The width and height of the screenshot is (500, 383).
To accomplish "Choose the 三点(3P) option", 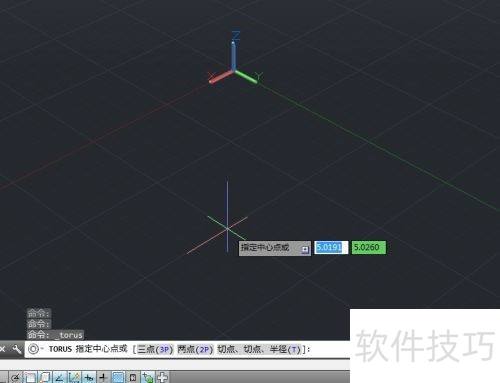I will tap(155, 349).
